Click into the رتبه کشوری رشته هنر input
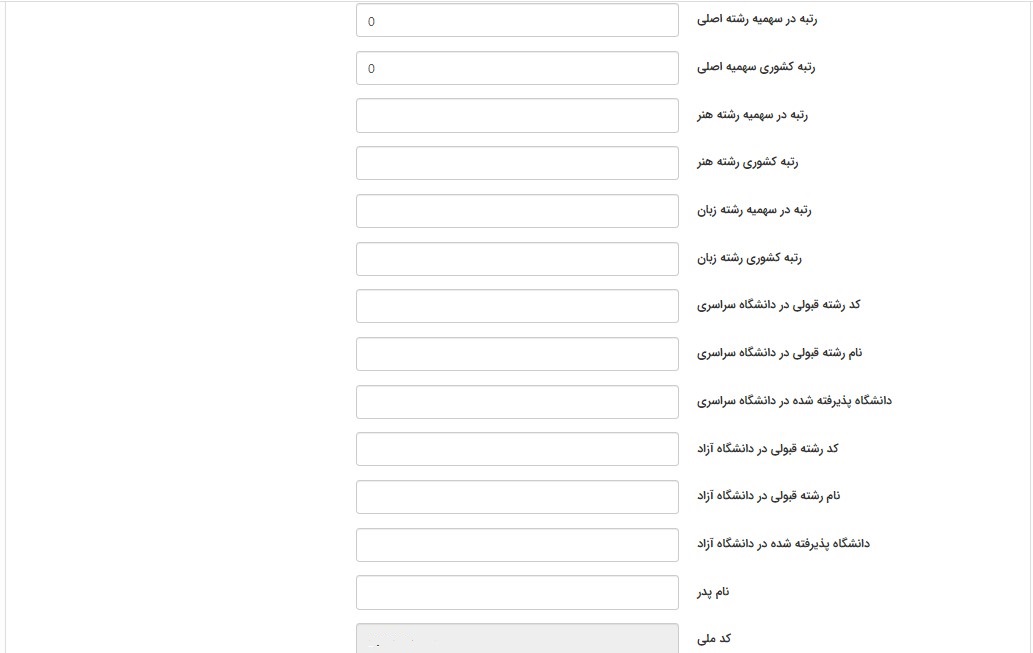The image size is (1033, 653). coord(517,163)
